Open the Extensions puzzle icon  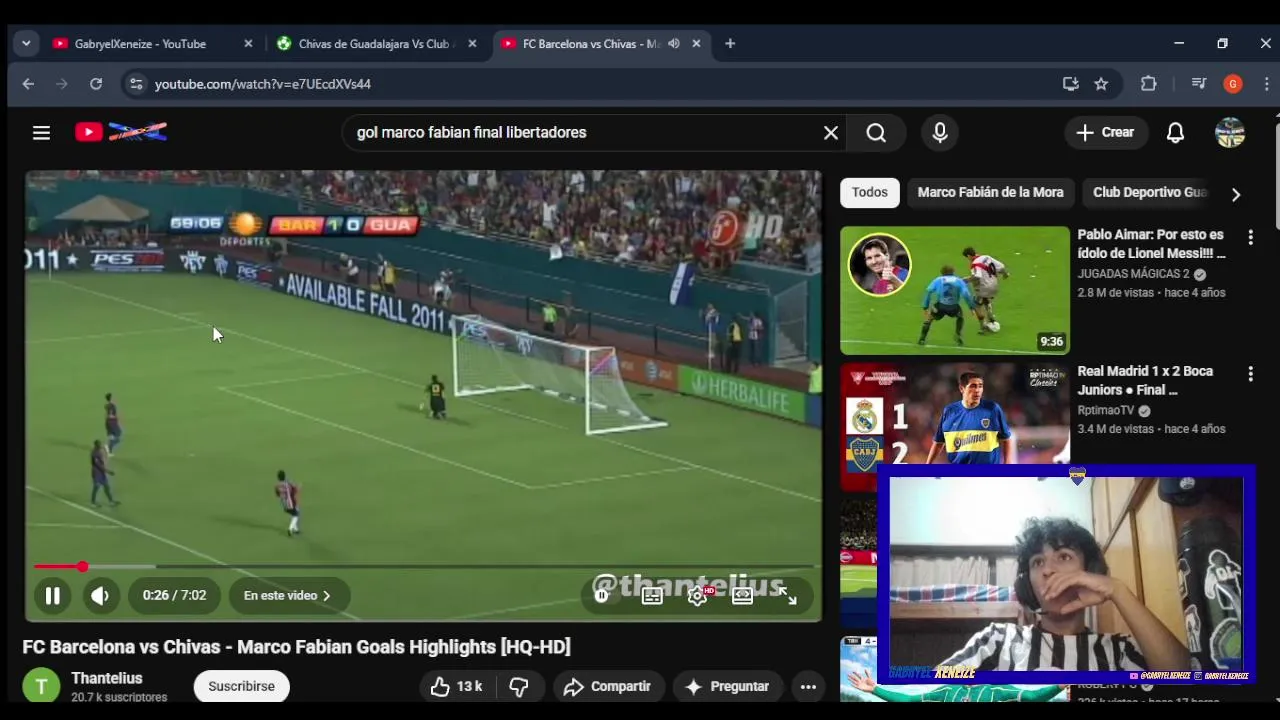point(1149,84)
